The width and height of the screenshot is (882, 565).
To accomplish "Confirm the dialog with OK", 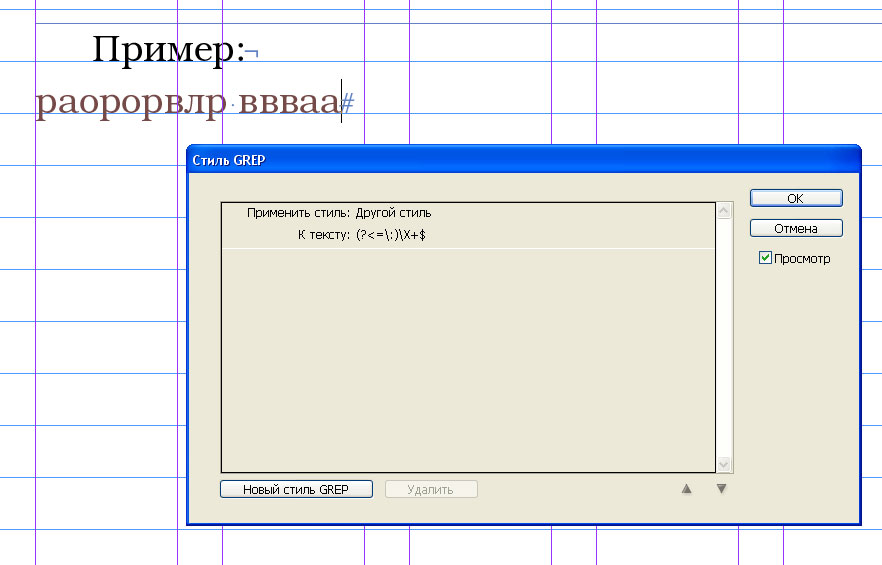I will point(796,198).
